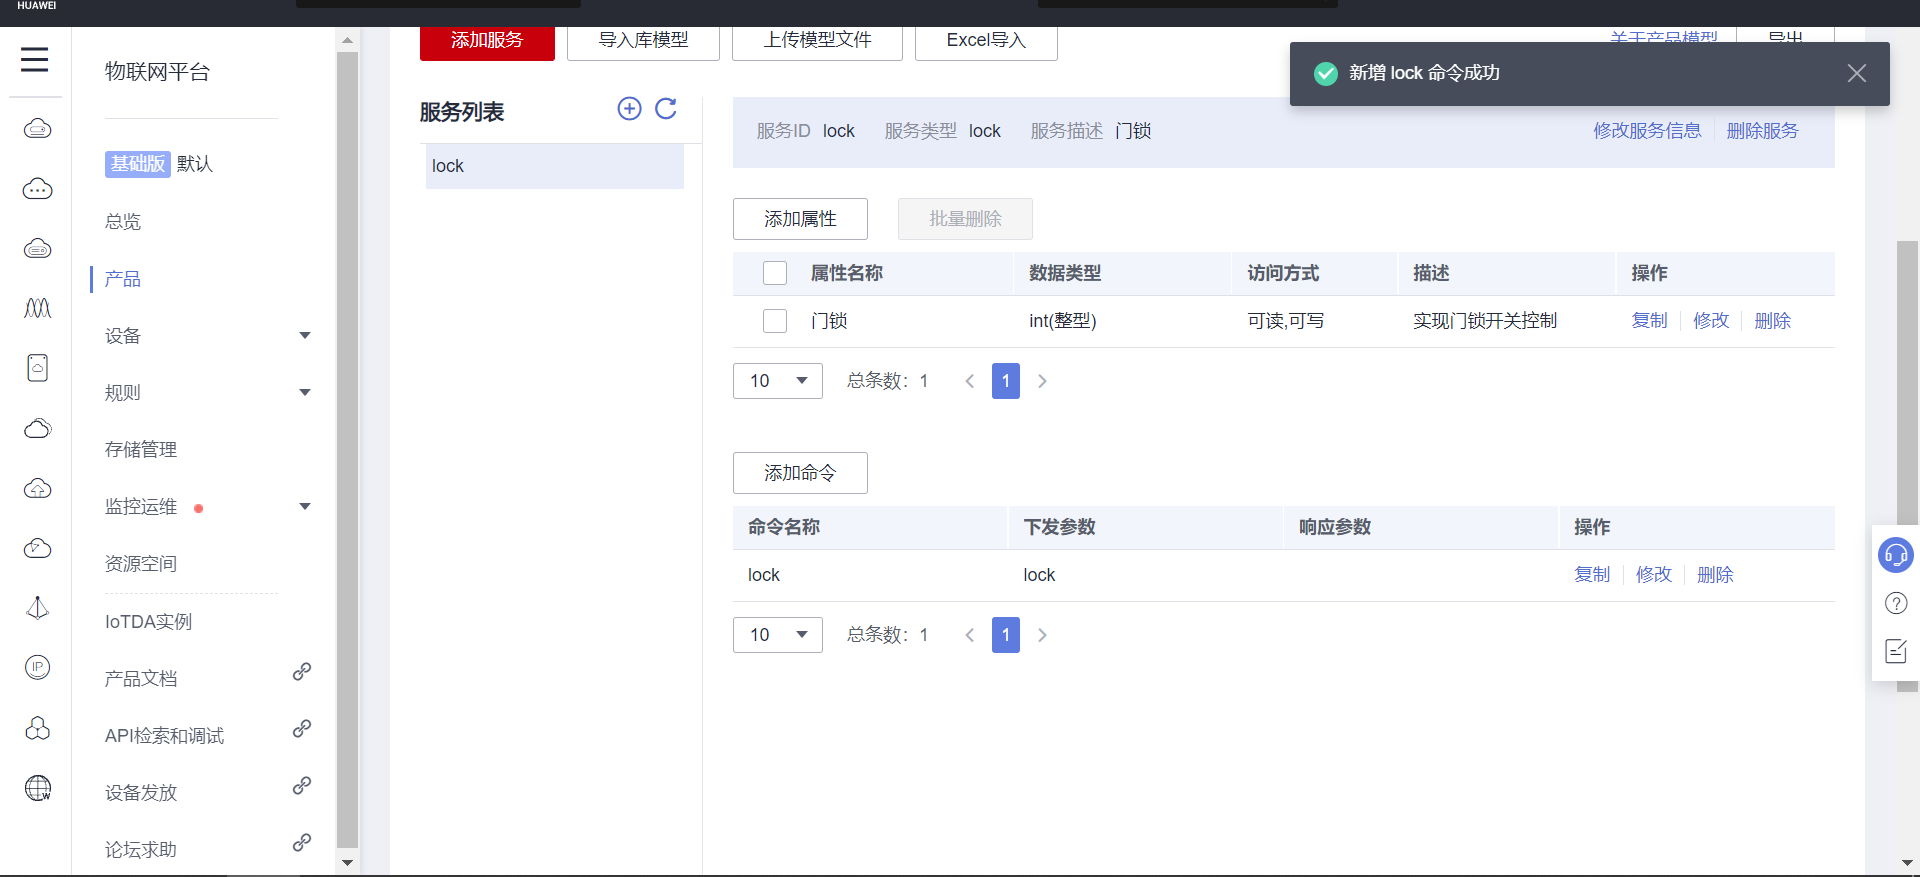Image resolution: width=1920 pixels, height=877 pixels.
Task: Tick the select-all checkbox beside 属性名称
Action: (775, 273)
